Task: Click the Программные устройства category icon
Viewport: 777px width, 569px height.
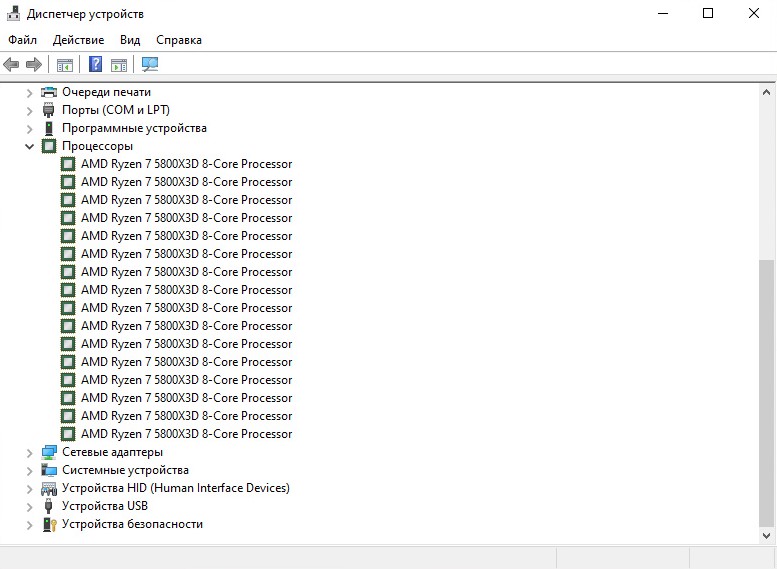Action: [49, 128]
